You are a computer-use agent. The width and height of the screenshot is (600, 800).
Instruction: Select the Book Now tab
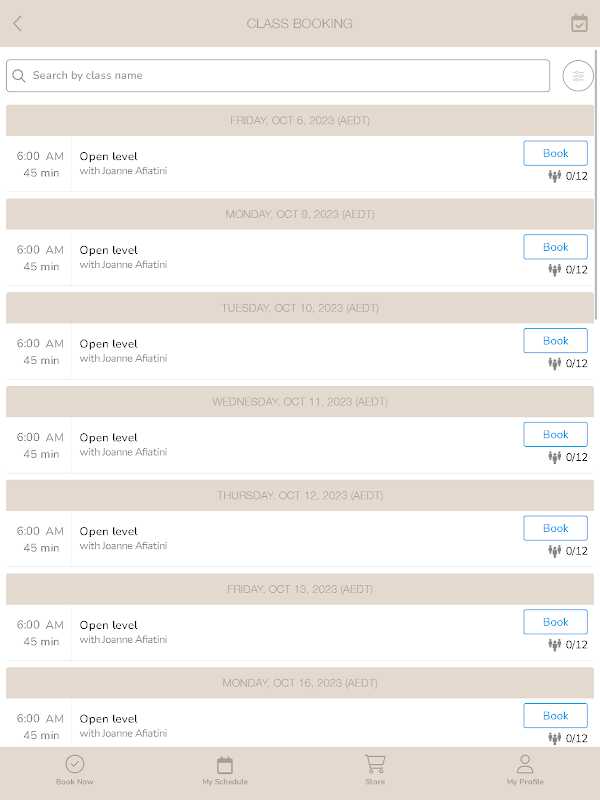tap(74, 770)
